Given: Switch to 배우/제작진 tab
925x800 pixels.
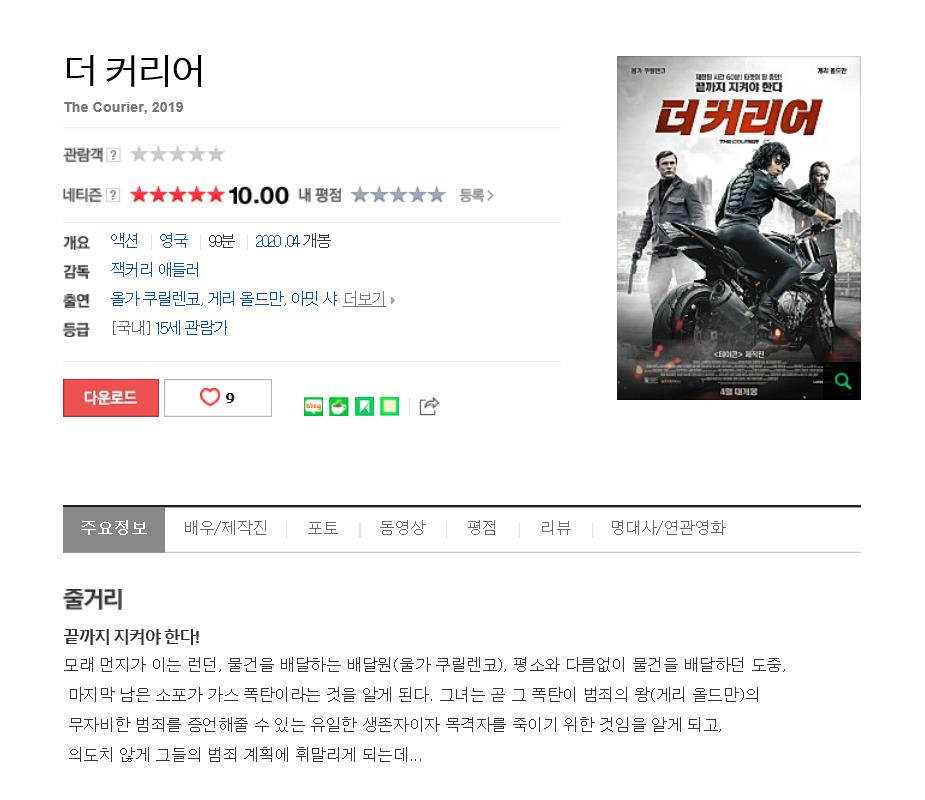Looking at the screenshot, I should [x=225, y=527].
